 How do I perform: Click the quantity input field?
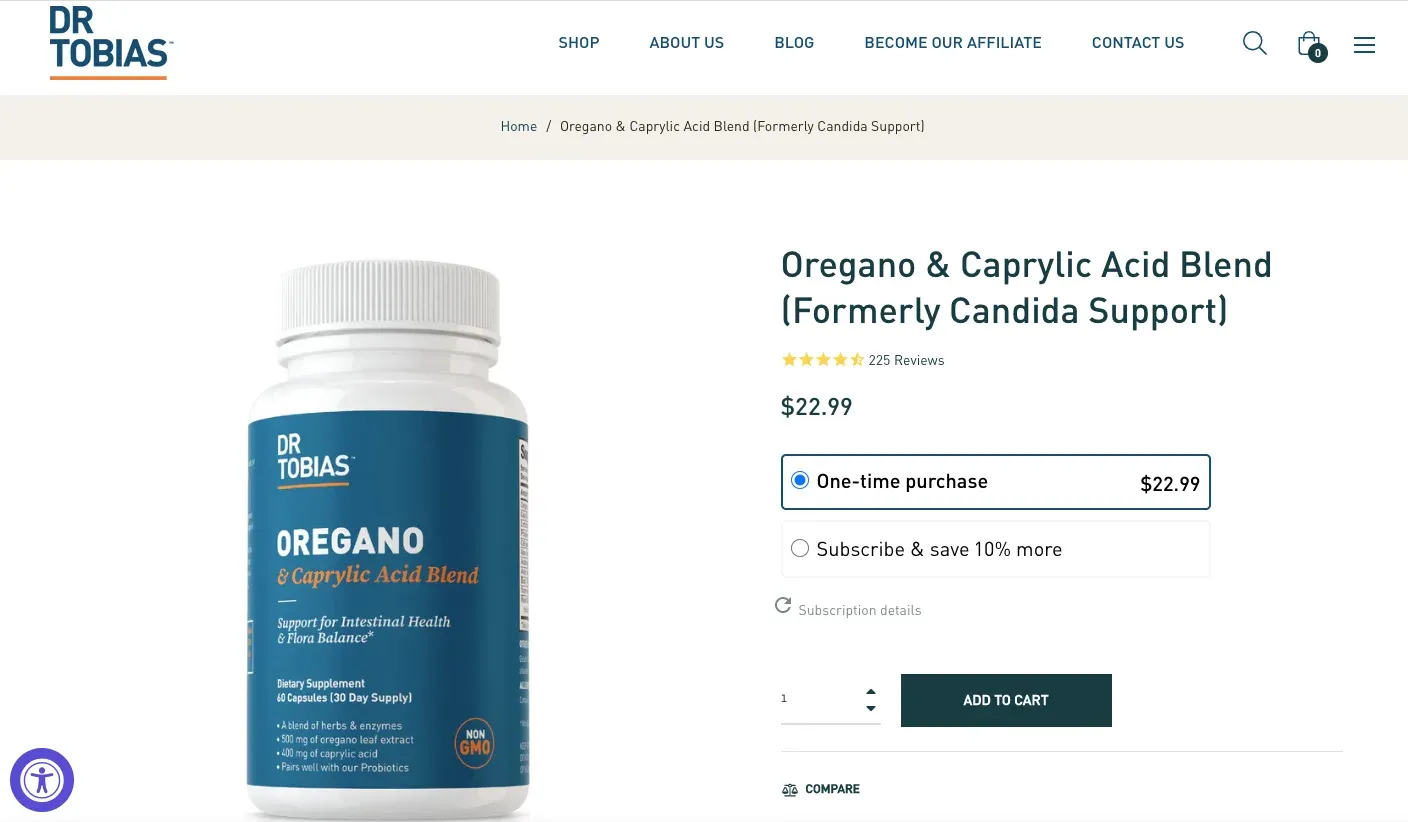click(820, 699)
